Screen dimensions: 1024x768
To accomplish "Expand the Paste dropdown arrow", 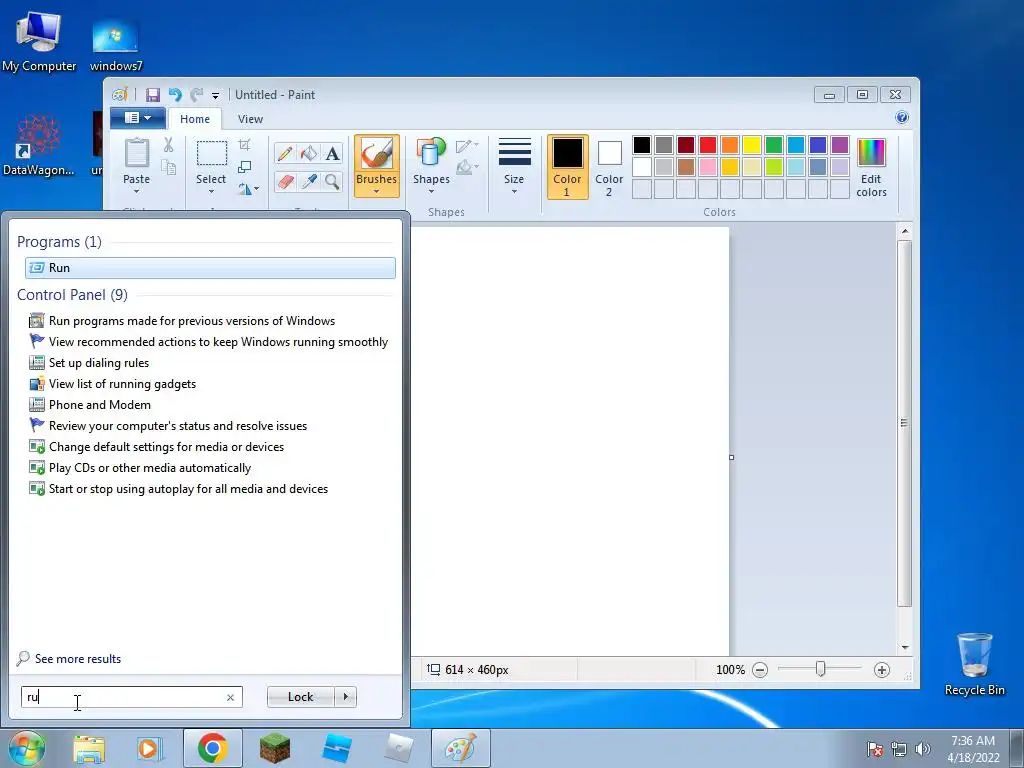I will 136,191.
